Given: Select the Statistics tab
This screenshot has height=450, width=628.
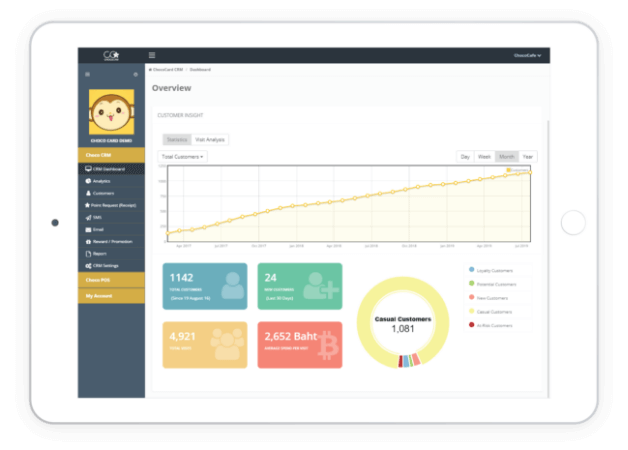Looking at the screenshot, I should click(x=177, y=139).
